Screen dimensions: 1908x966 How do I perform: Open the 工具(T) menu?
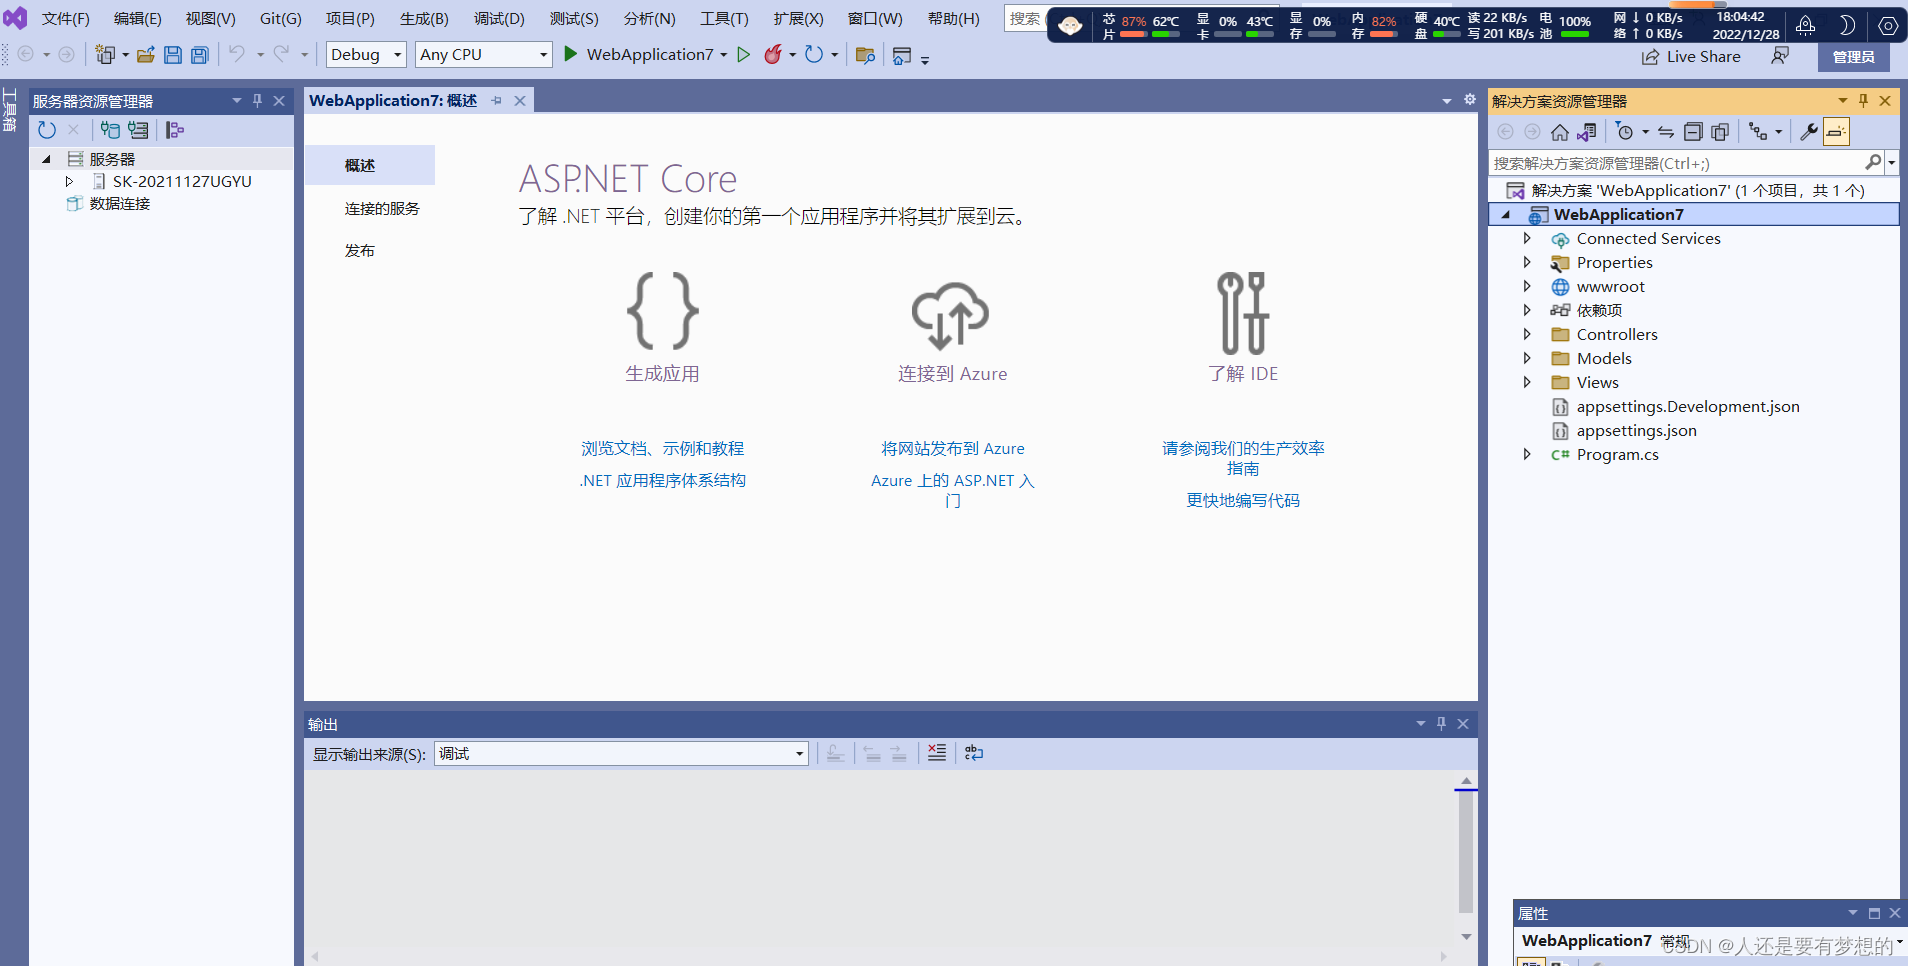(x=724, y=19)
